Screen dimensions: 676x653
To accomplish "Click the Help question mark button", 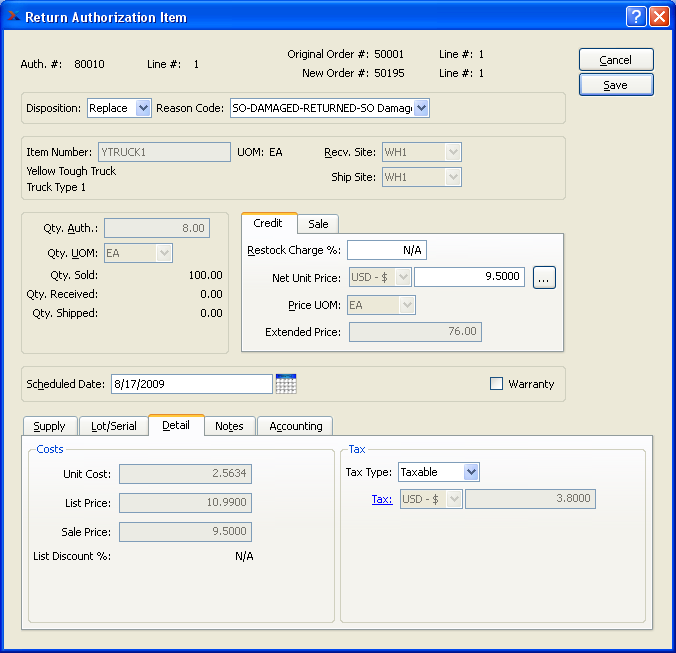I will pos(637,17).
